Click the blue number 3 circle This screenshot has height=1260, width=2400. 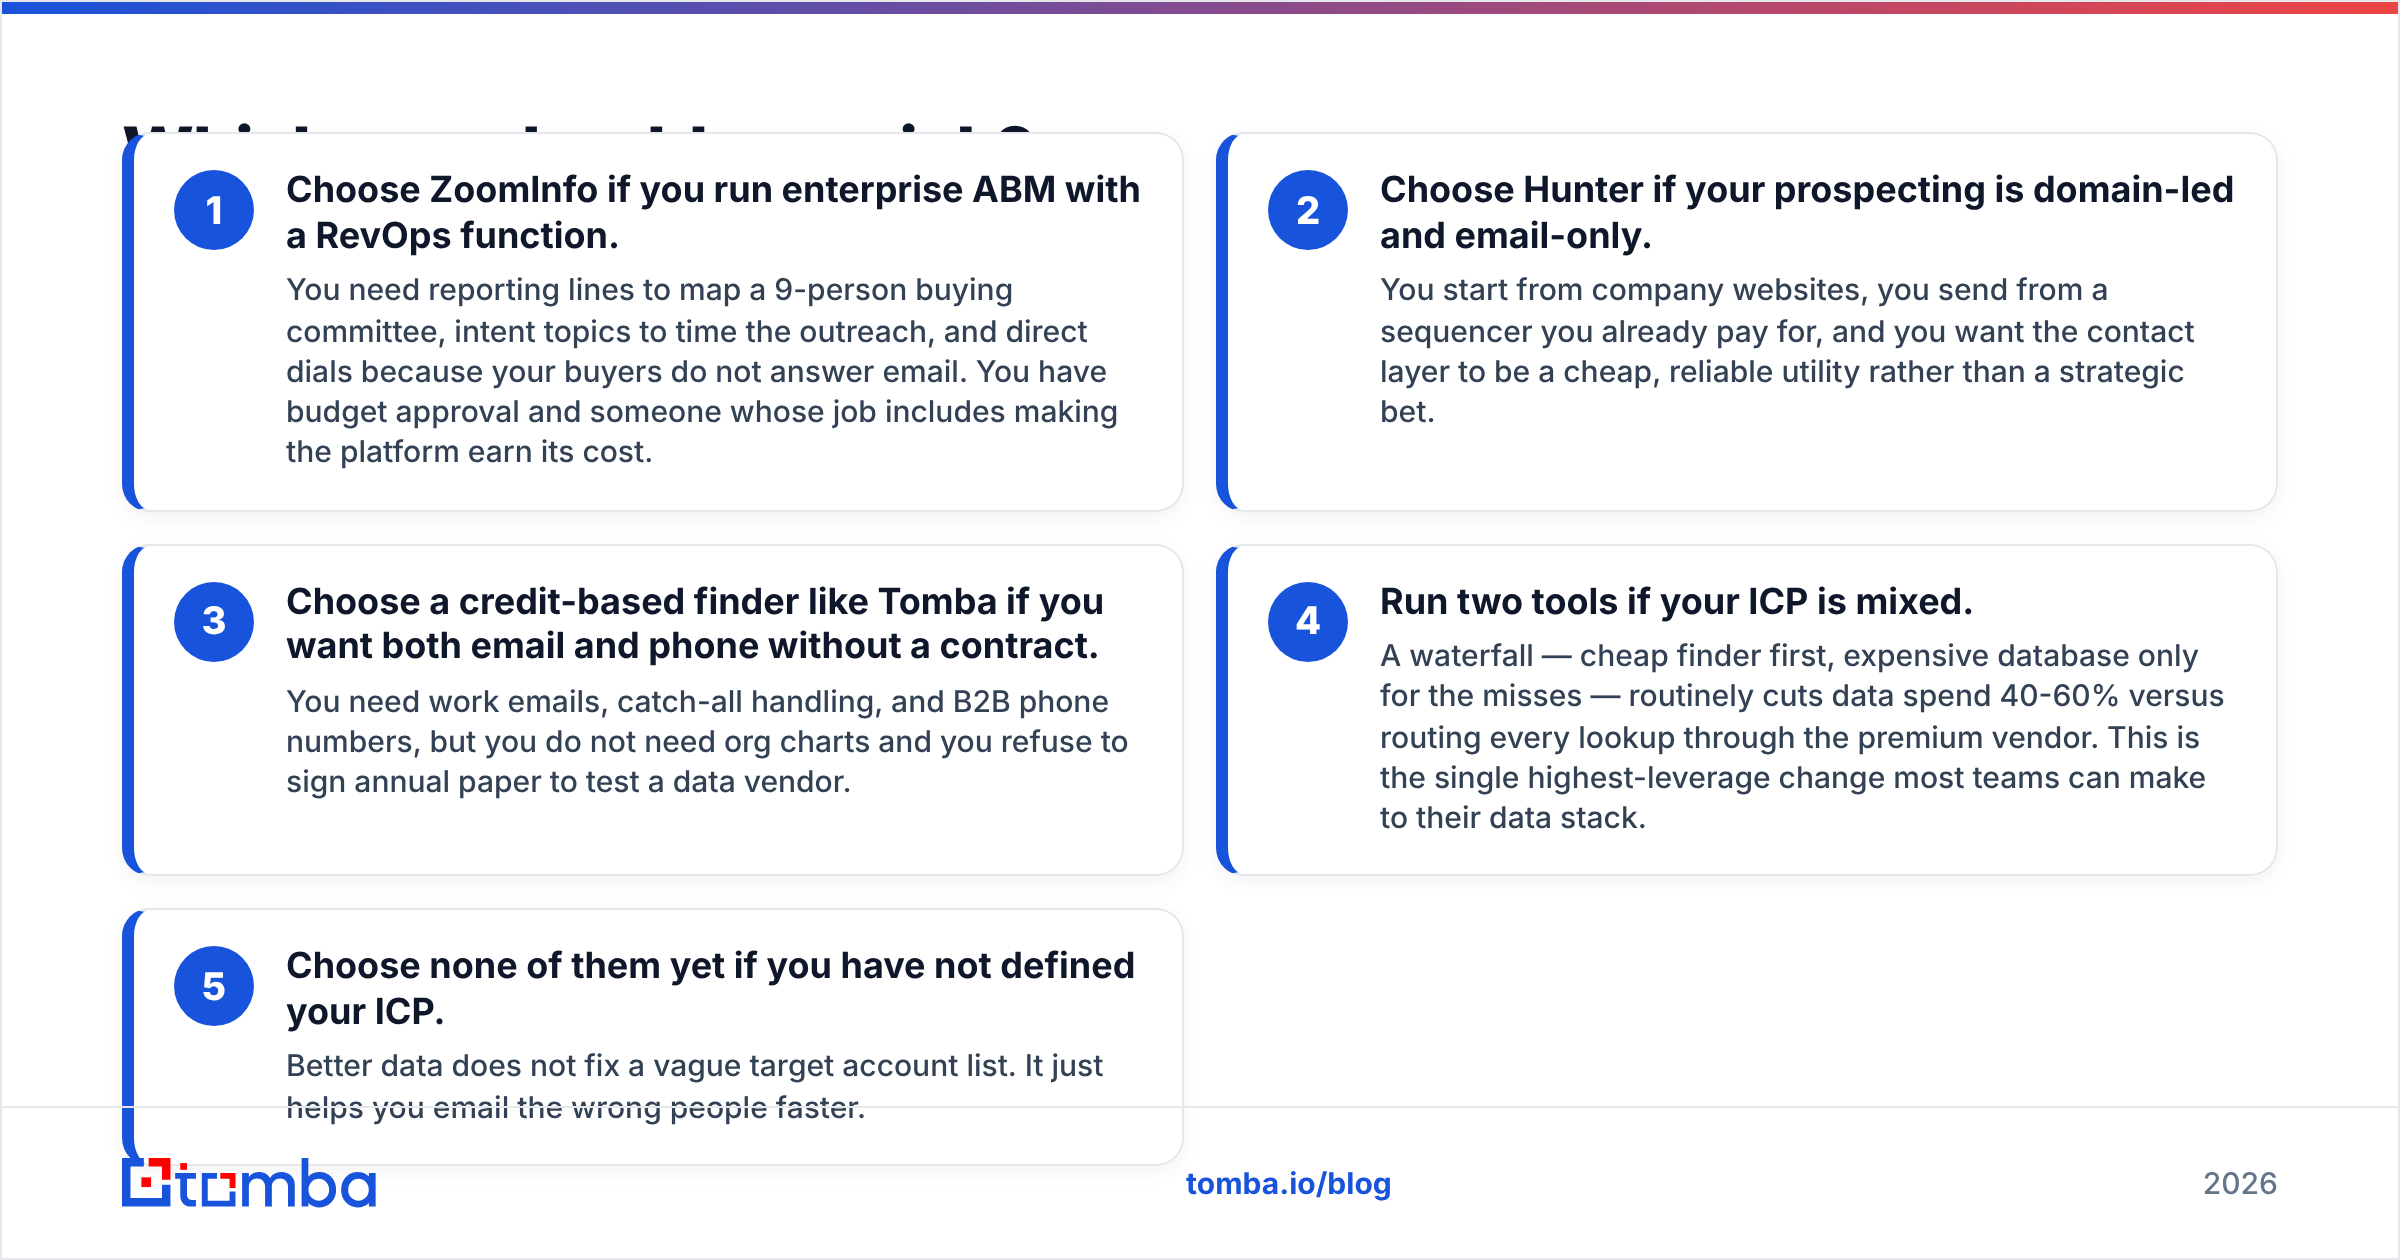tap(214, 622)
